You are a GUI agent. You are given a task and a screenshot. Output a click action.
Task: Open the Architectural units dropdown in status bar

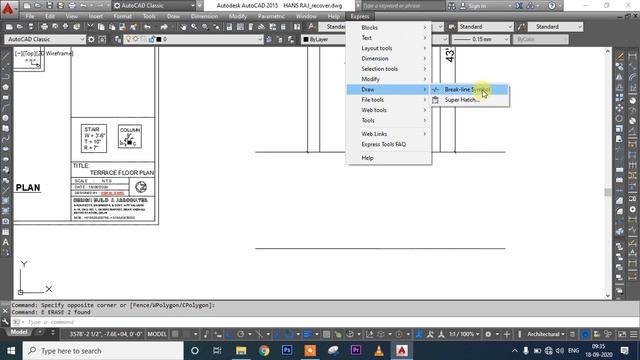coord(546,334)
